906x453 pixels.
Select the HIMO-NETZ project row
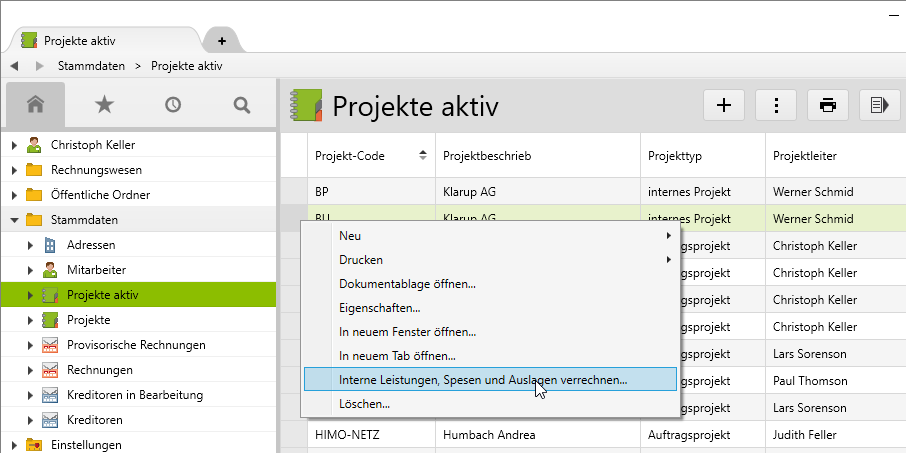click(x=345, y=435)
